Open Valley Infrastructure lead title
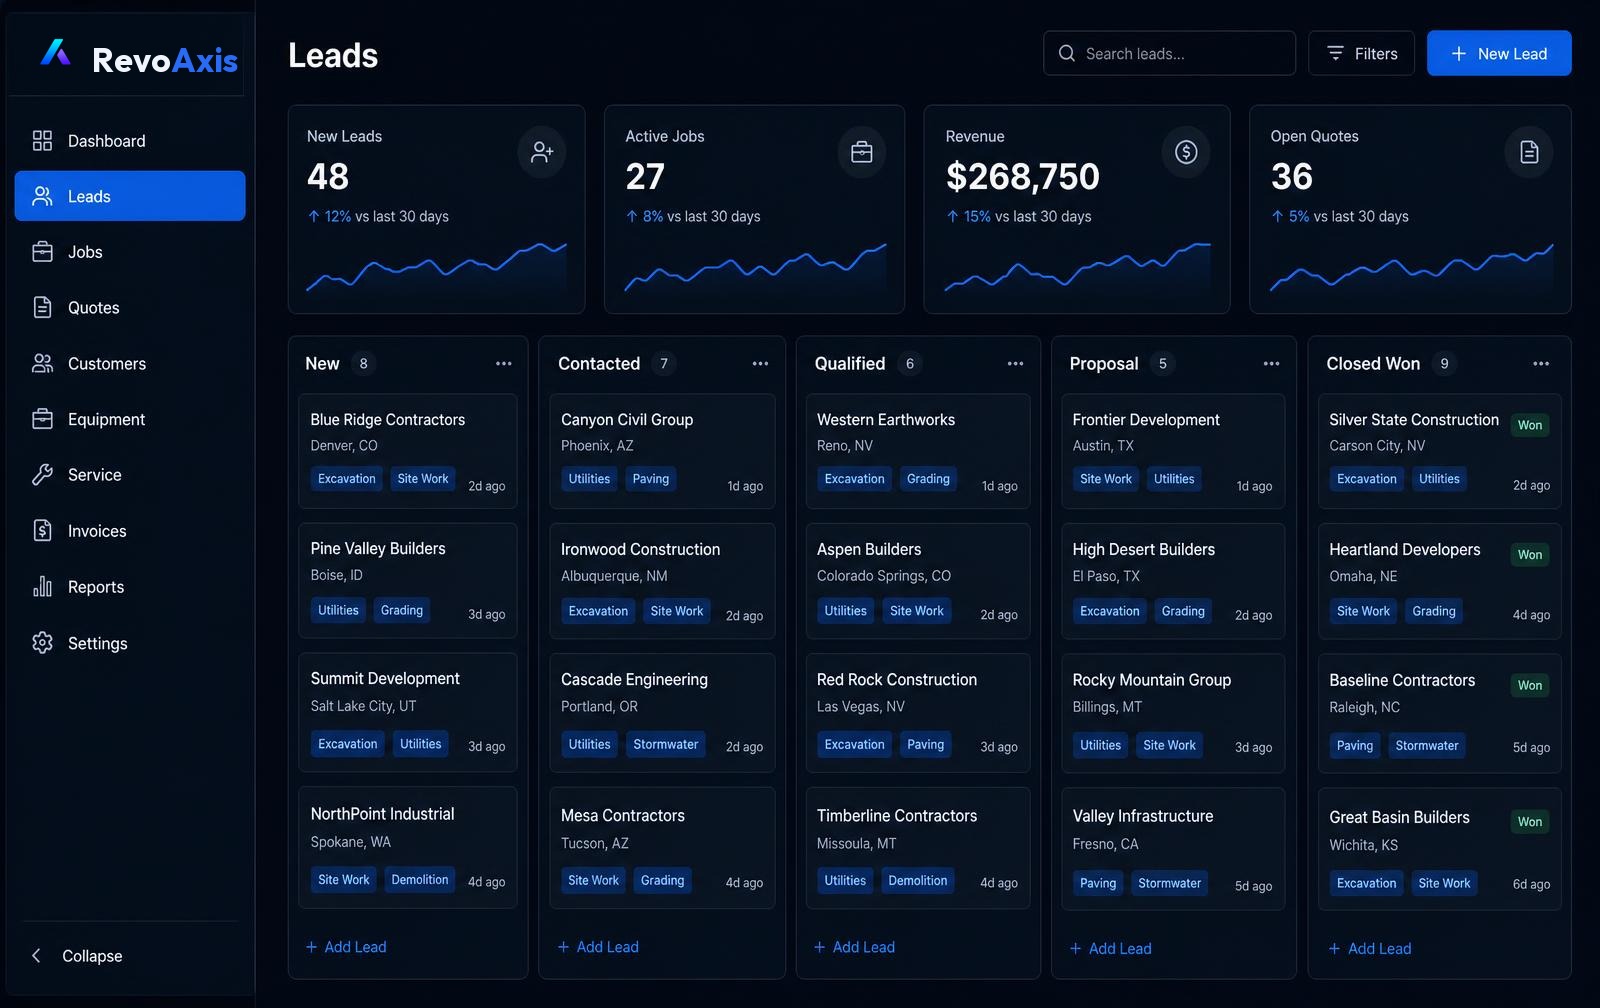 click(1143, 816)
